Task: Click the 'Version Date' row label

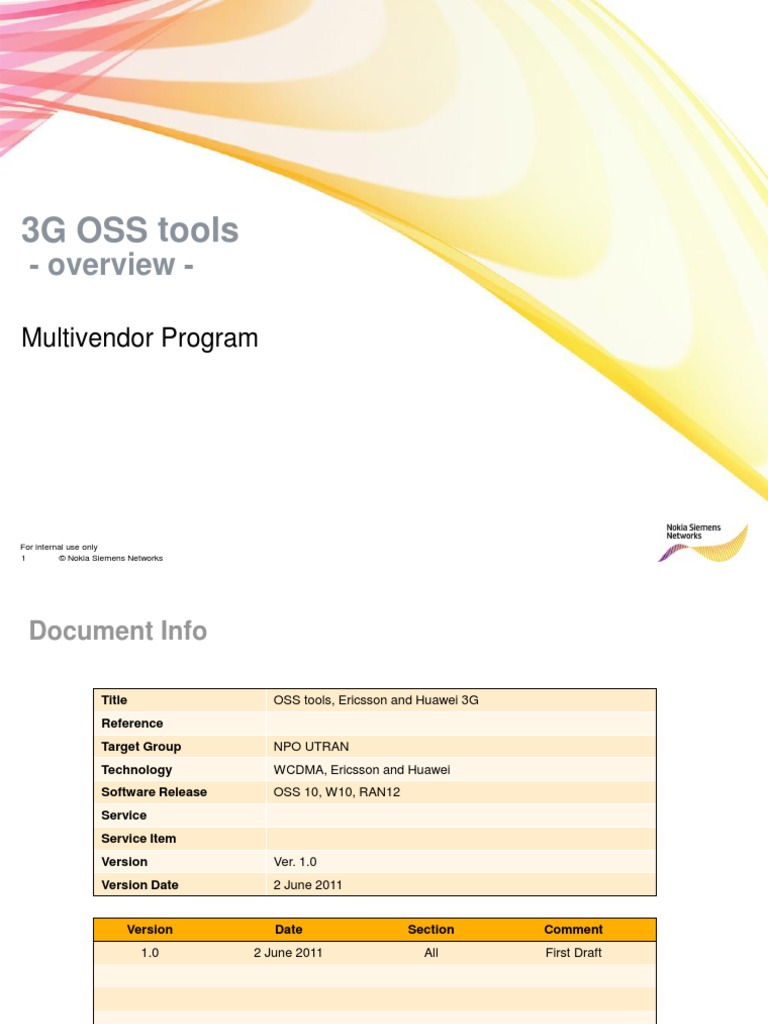Action: pyautogui.click(x=140, y=884)
